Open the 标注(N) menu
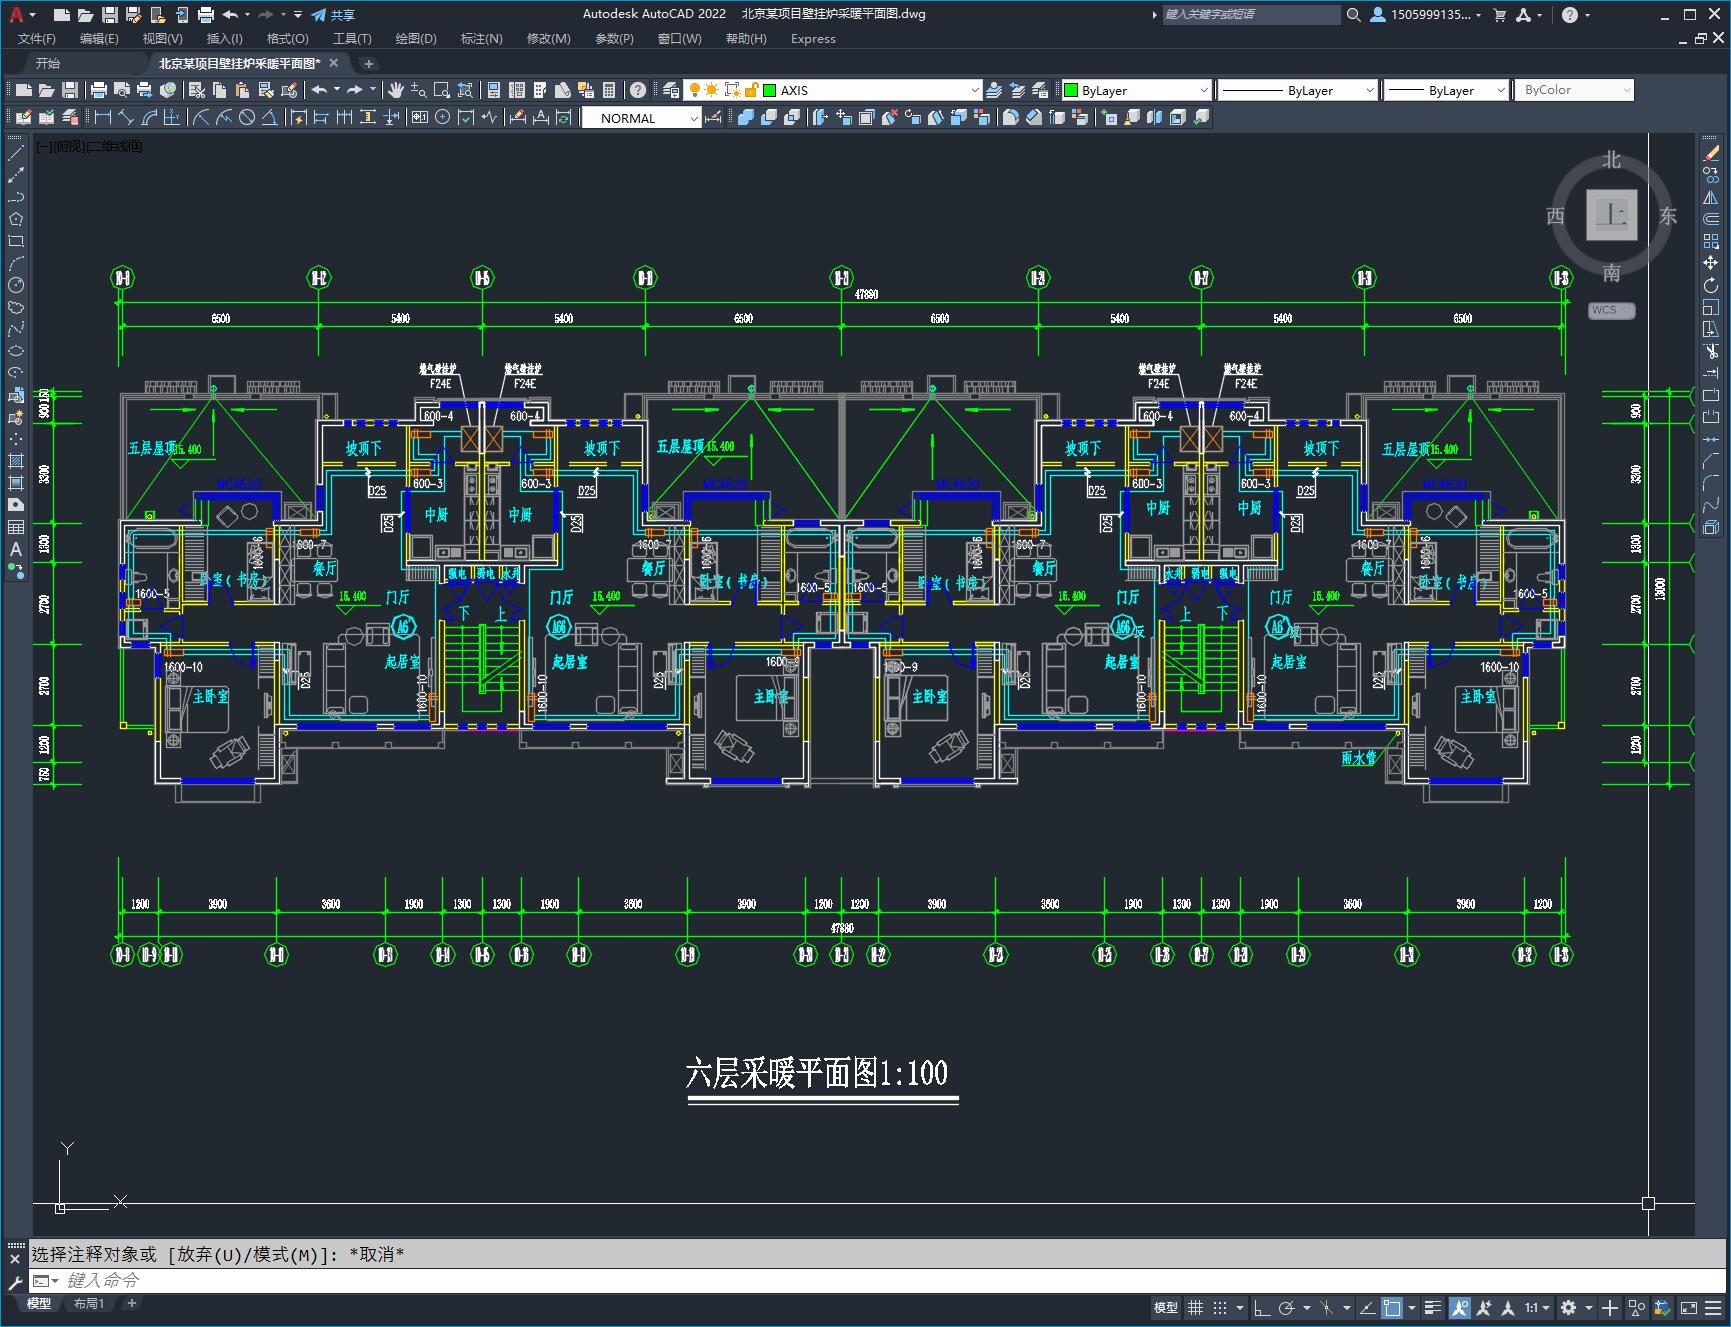Viewport: 1731px width, 1327px height. coord(481,38)
